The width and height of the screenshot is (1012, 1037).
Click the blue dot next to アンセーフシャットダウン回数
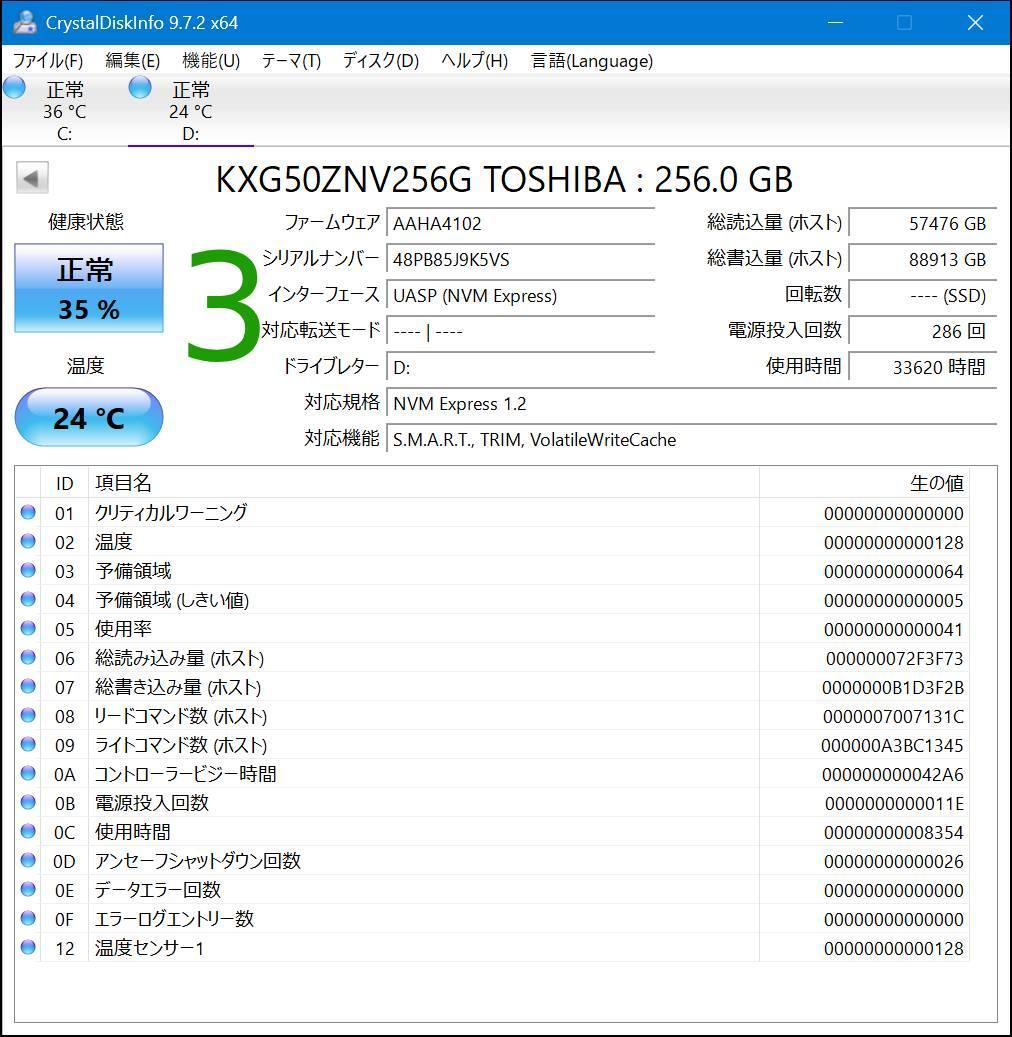pyautogui.click(x=30, y=861)
